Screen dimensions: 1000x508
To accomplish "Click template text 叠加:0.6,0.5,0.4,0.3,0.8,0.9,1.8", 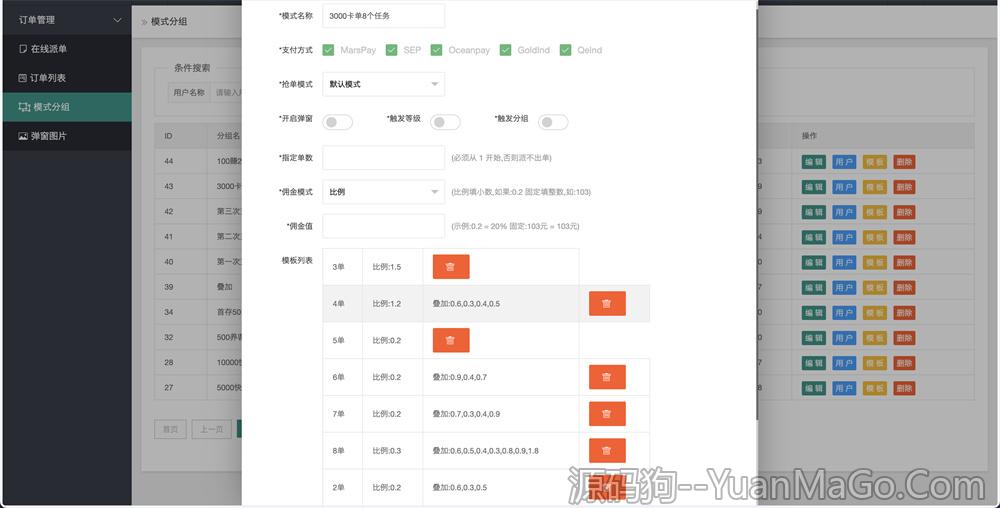I will click(x=485, y=451).
